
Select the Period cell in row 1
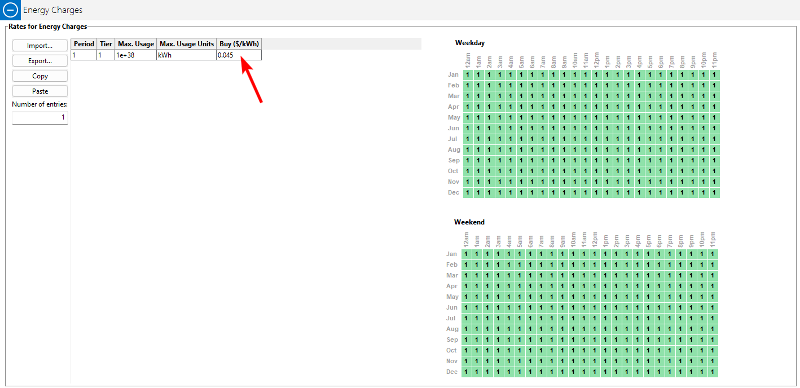point(84,55)
